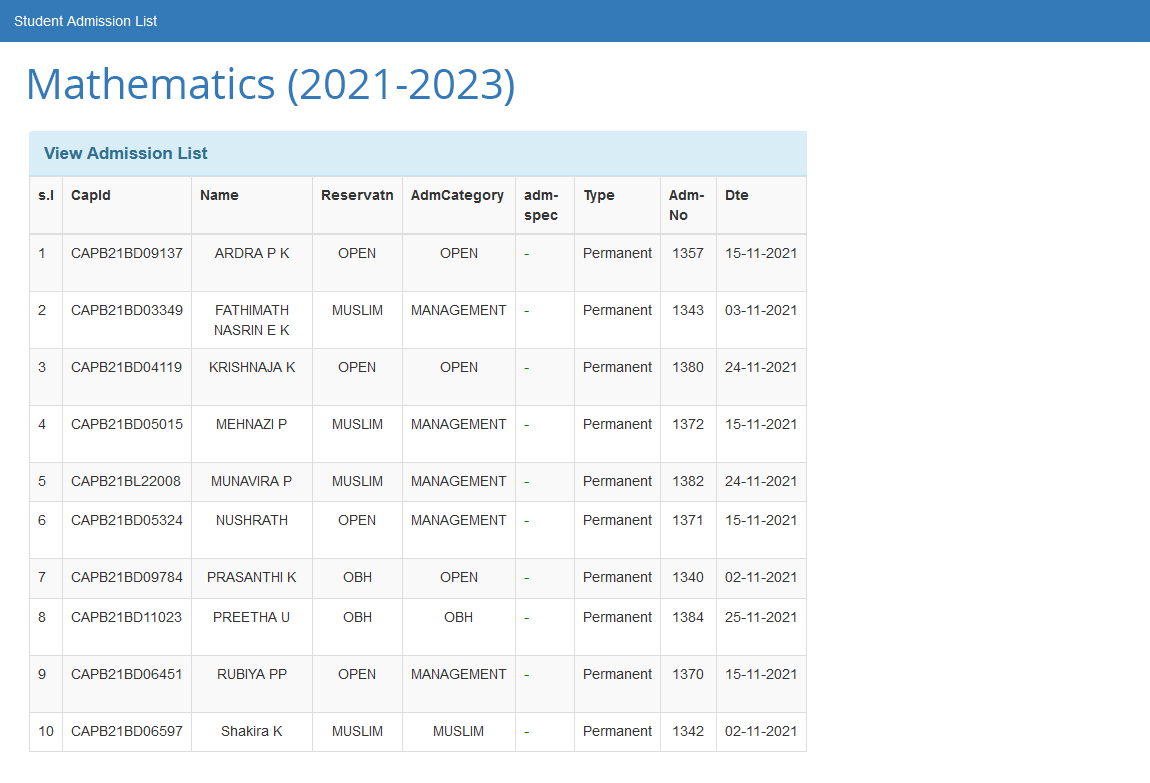Click the Reservatn column header
This screenshot has height=783, width=1150.
point(357,195)
